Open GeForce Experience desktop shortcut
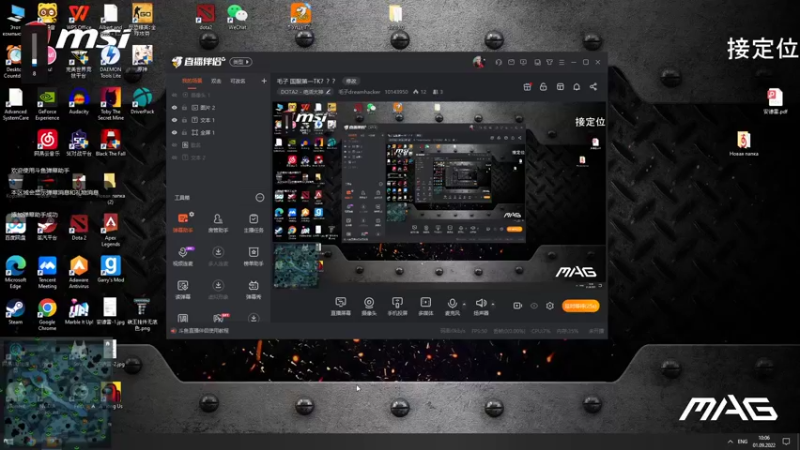 pos(47,105)
